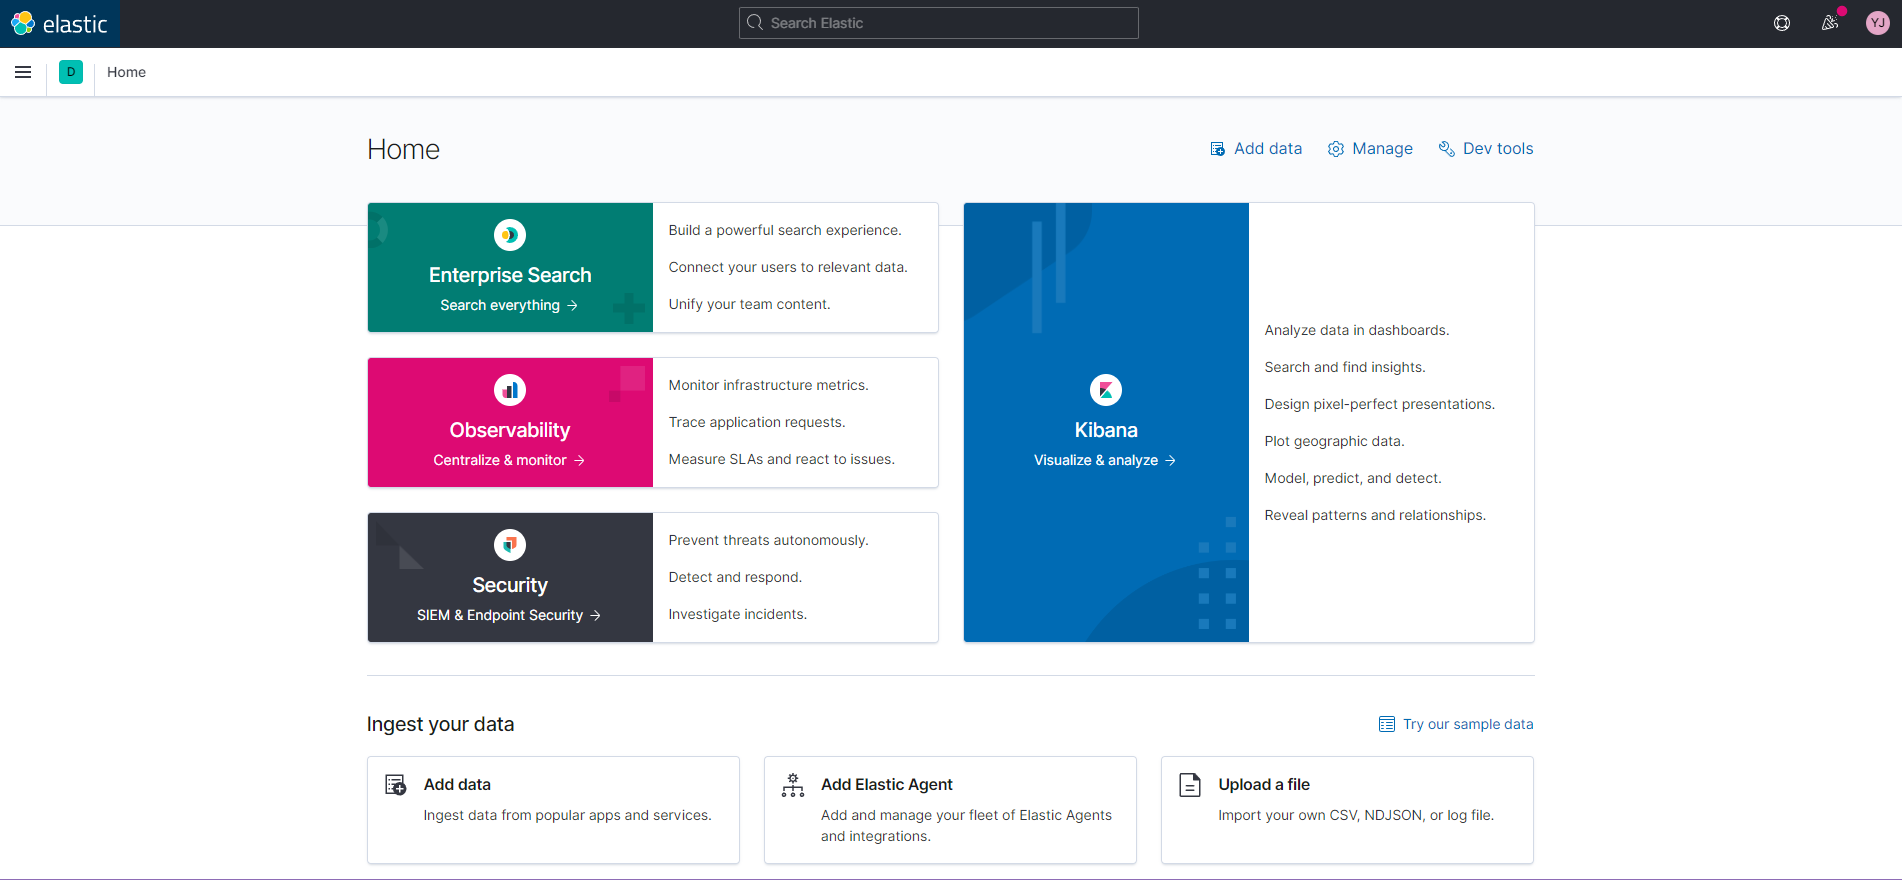Click 'Search and find insights.' text
This screenshot has height=880, width=1902.
(1345, 367)
